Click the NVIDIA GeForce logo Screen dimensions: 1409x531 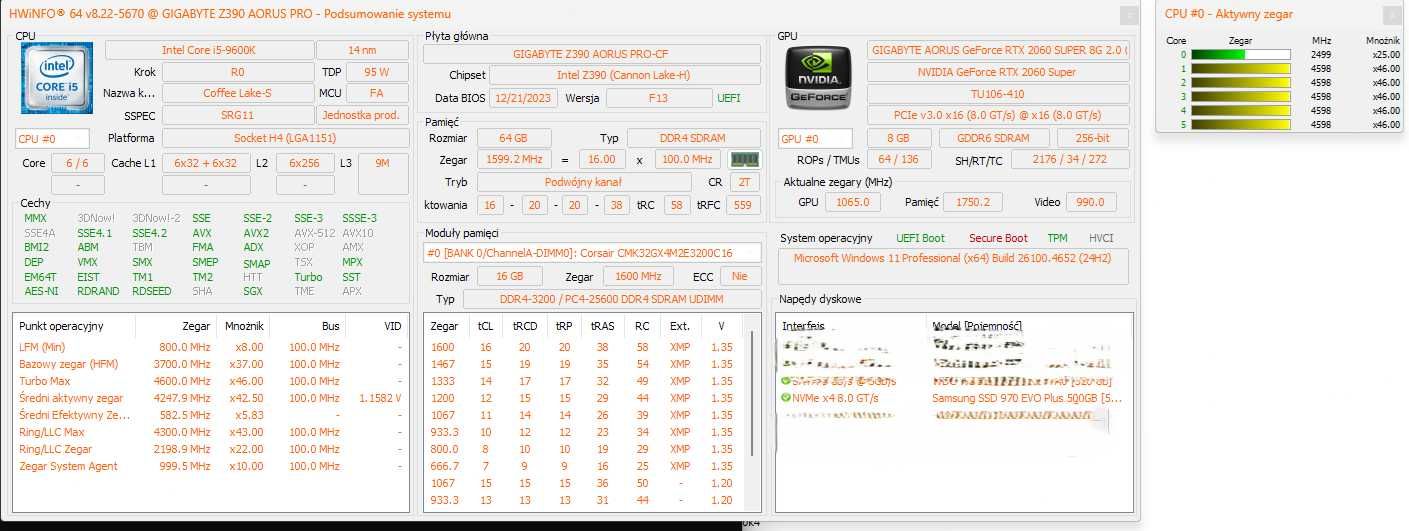[x=818, y=77]
